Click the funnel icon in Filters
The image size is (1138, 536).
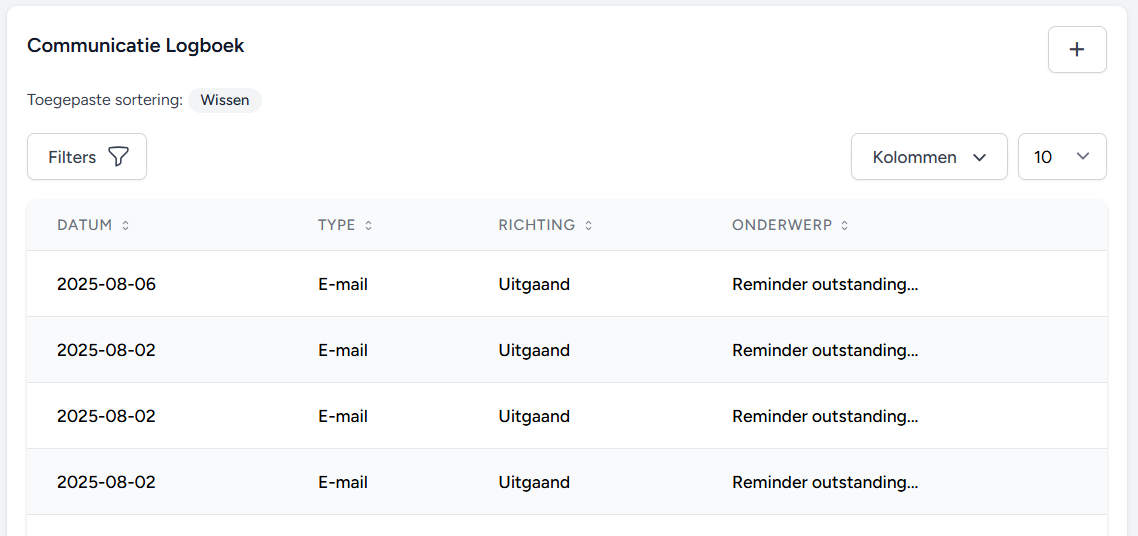pyautogui.click(x=118, y=157)
